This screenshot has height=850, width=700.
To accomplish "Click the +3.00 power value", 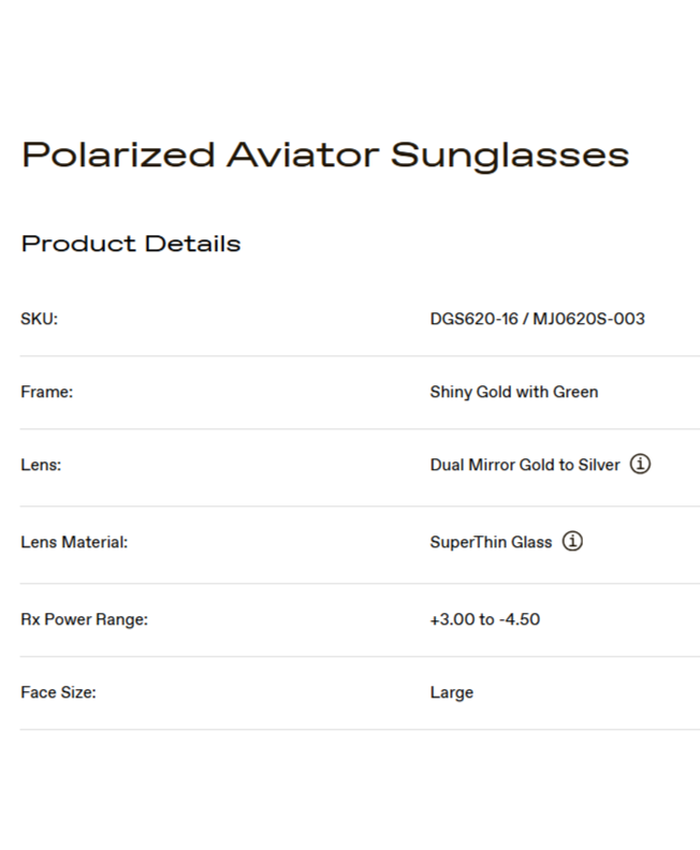I will tap(452, 619).
